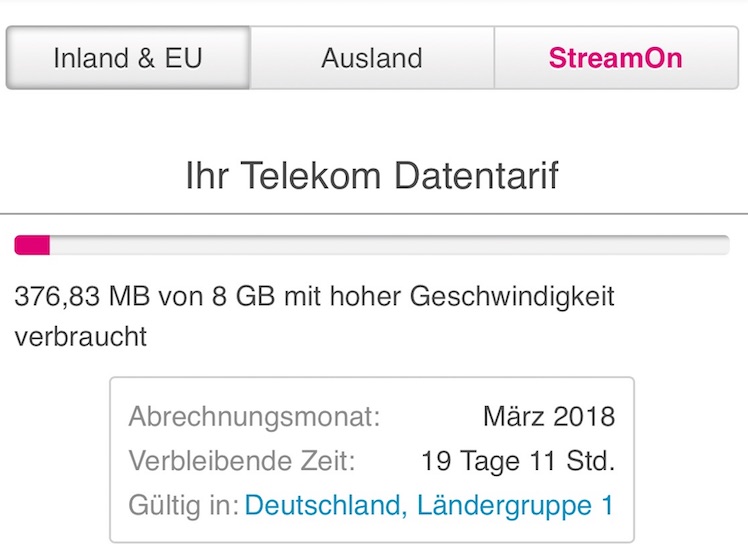Click the Ihr Telekom Datentarif heading

(372, 176)
